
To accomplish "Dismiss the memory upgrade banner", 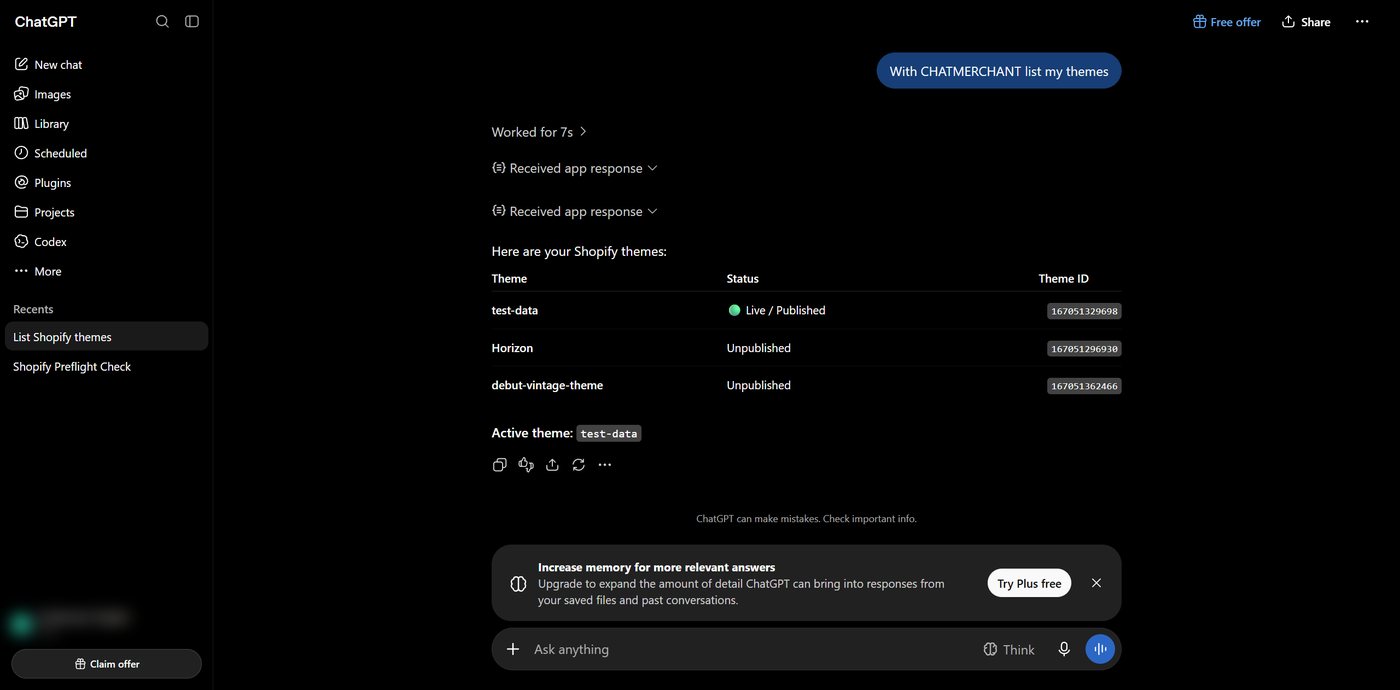I will [x=1096, y=583].
